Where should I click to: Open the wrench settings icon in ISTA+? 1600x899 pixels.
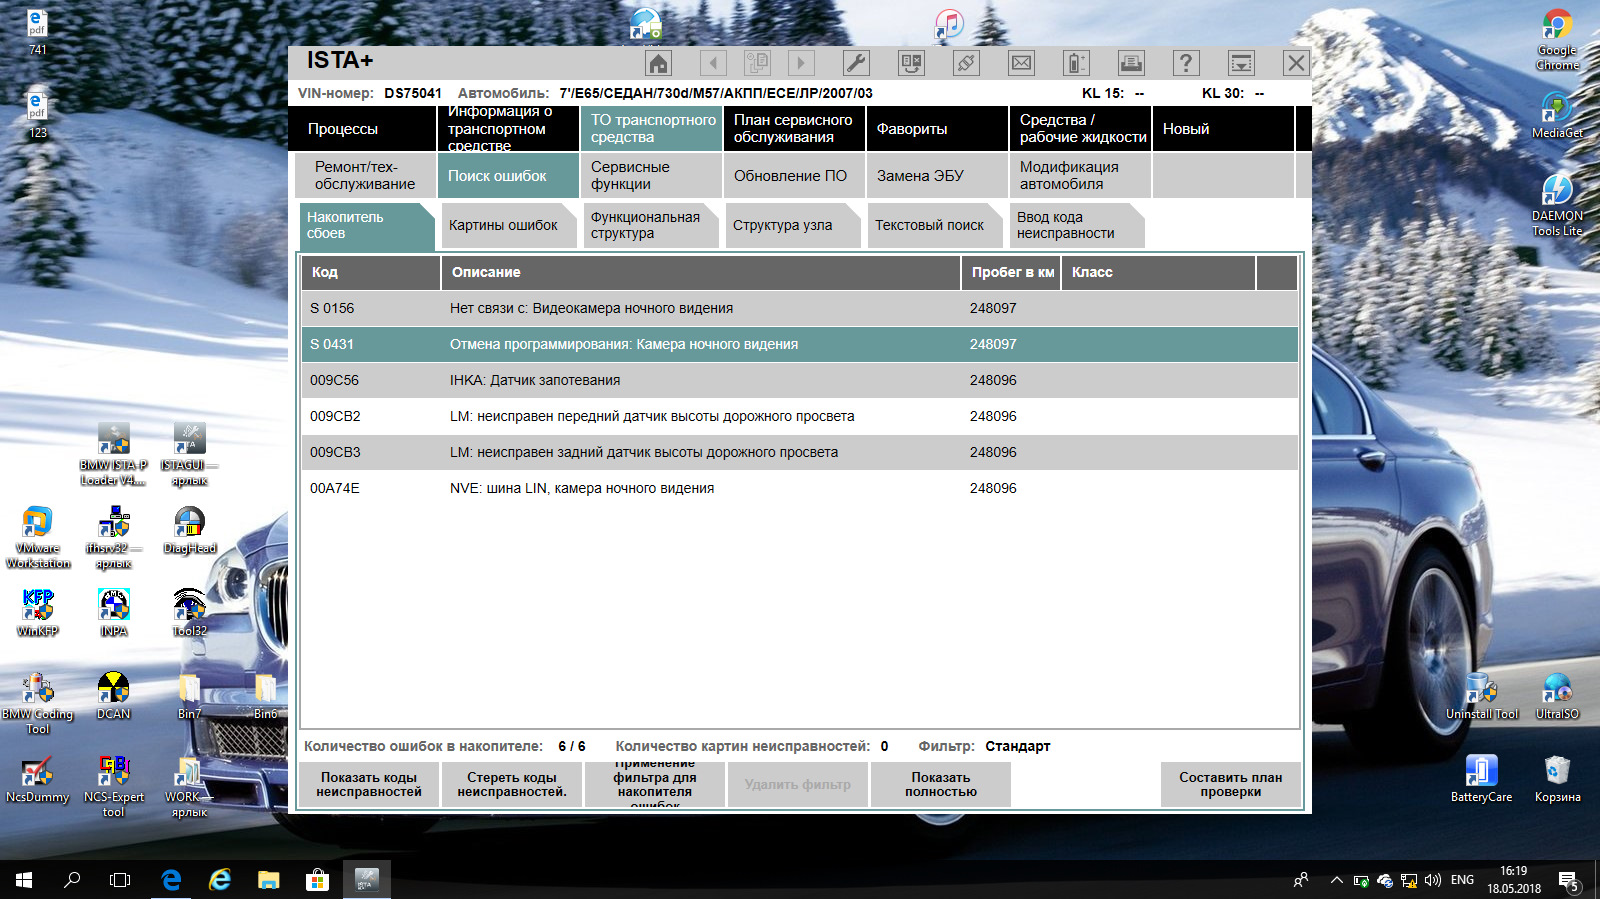[856, 63]
